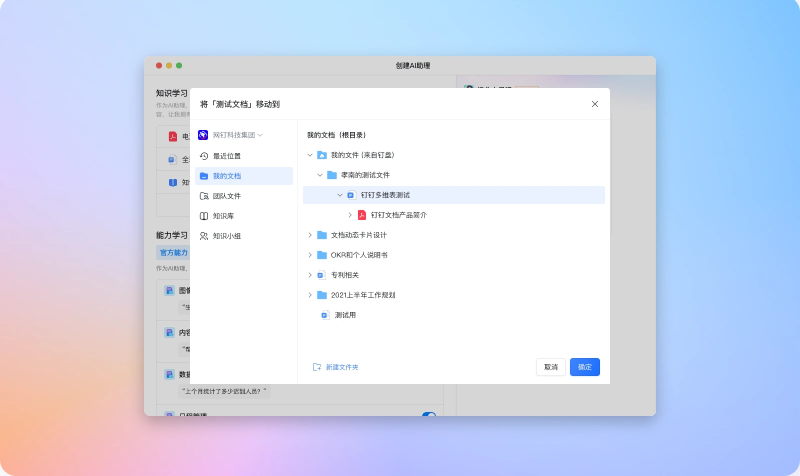800x476 pixels.
Task: Expand the 文档动态卡片设计 folder
Action: click(309, 235)
